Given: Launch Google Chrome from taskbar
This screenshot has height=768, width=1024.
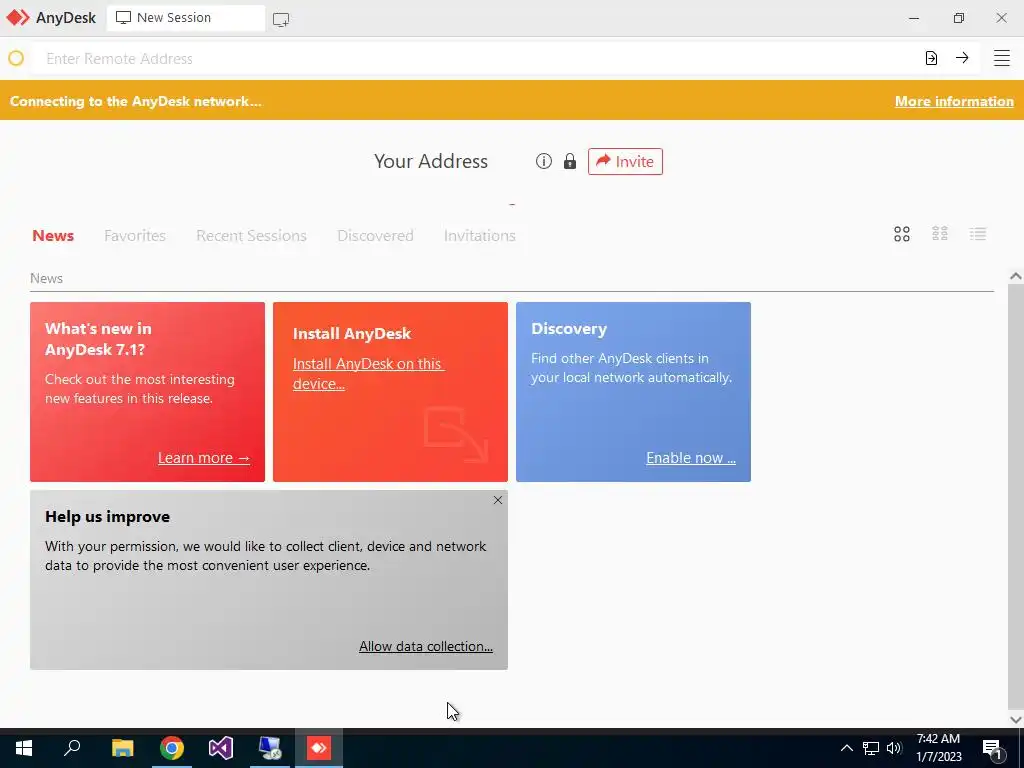Looking at the screenshot, I should [172, 748].
